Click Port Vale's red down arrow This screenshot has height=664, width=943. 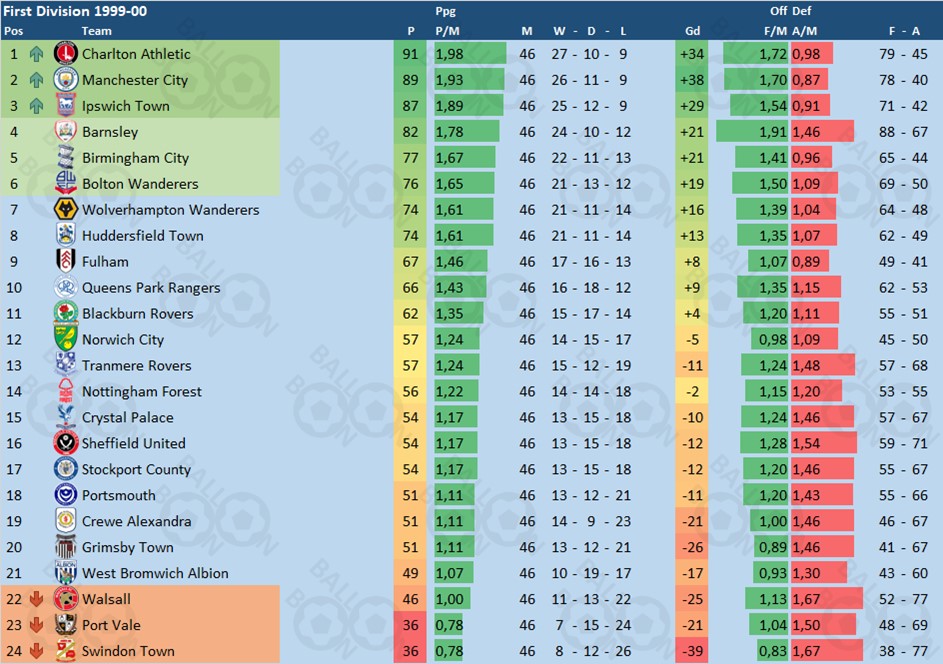point(36,625)
